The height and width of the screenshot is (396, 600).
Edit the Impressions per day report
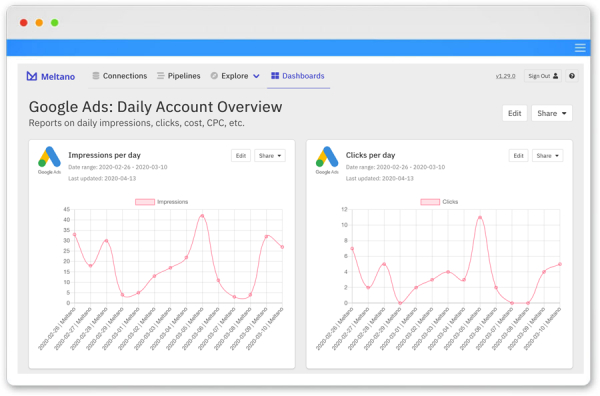(x=241, y=156)
